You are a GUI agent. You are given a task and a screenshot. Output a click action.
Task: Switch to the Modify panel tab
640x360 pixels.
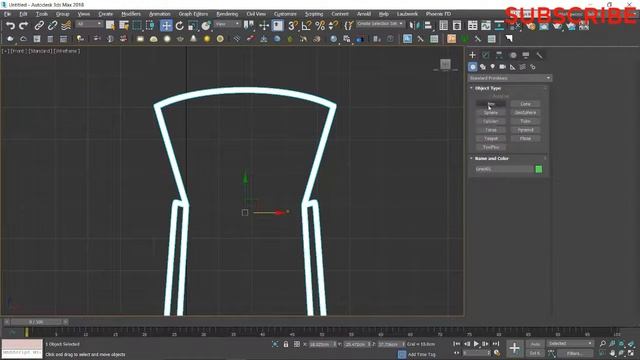click(x=486, y=55)
